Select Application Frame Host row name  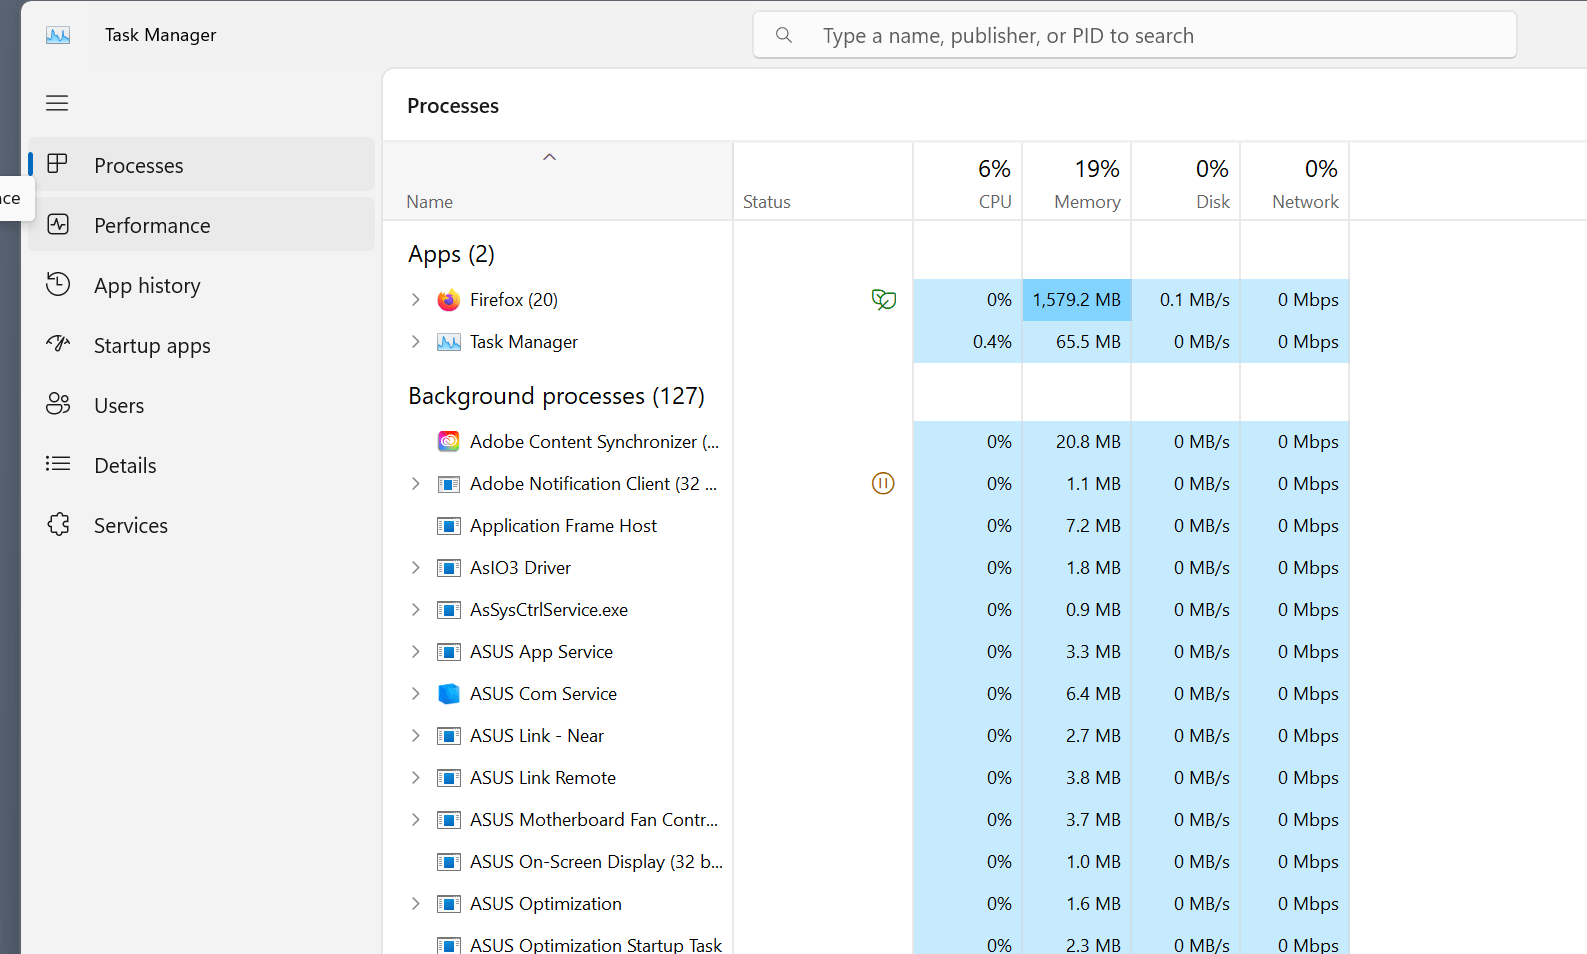click(x=563, y=526)
